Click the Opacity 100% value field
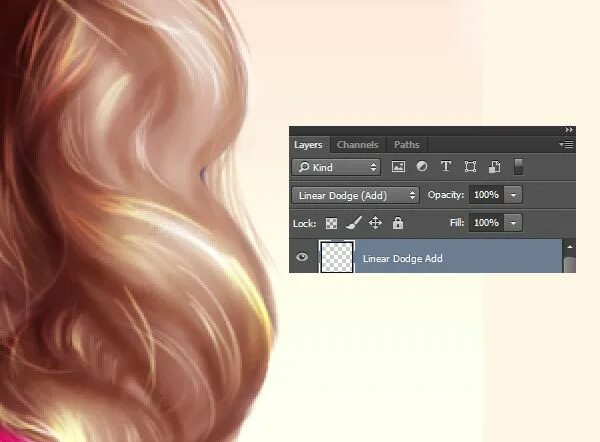600x442 pixels. pyautogui.click(x=487, y=195)
